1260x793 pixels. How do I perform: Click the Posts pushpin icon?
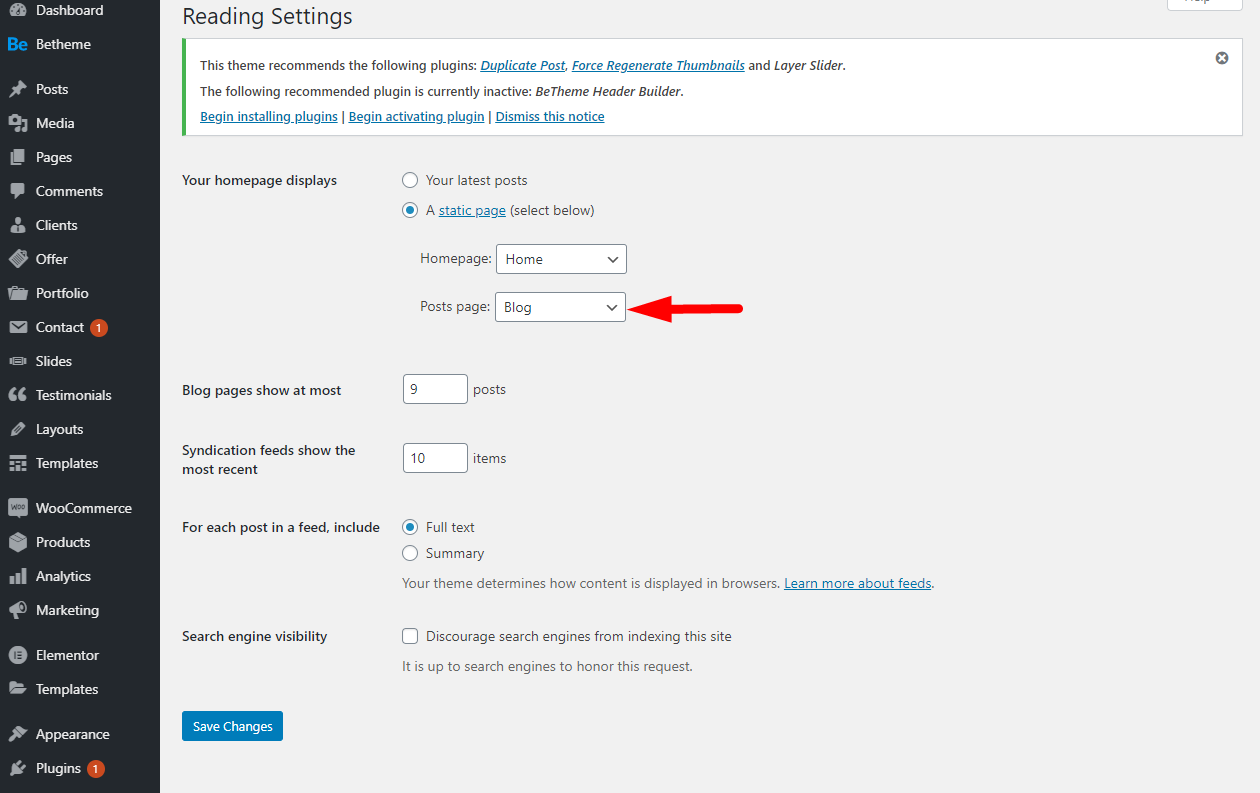click(x=17, y=89)
